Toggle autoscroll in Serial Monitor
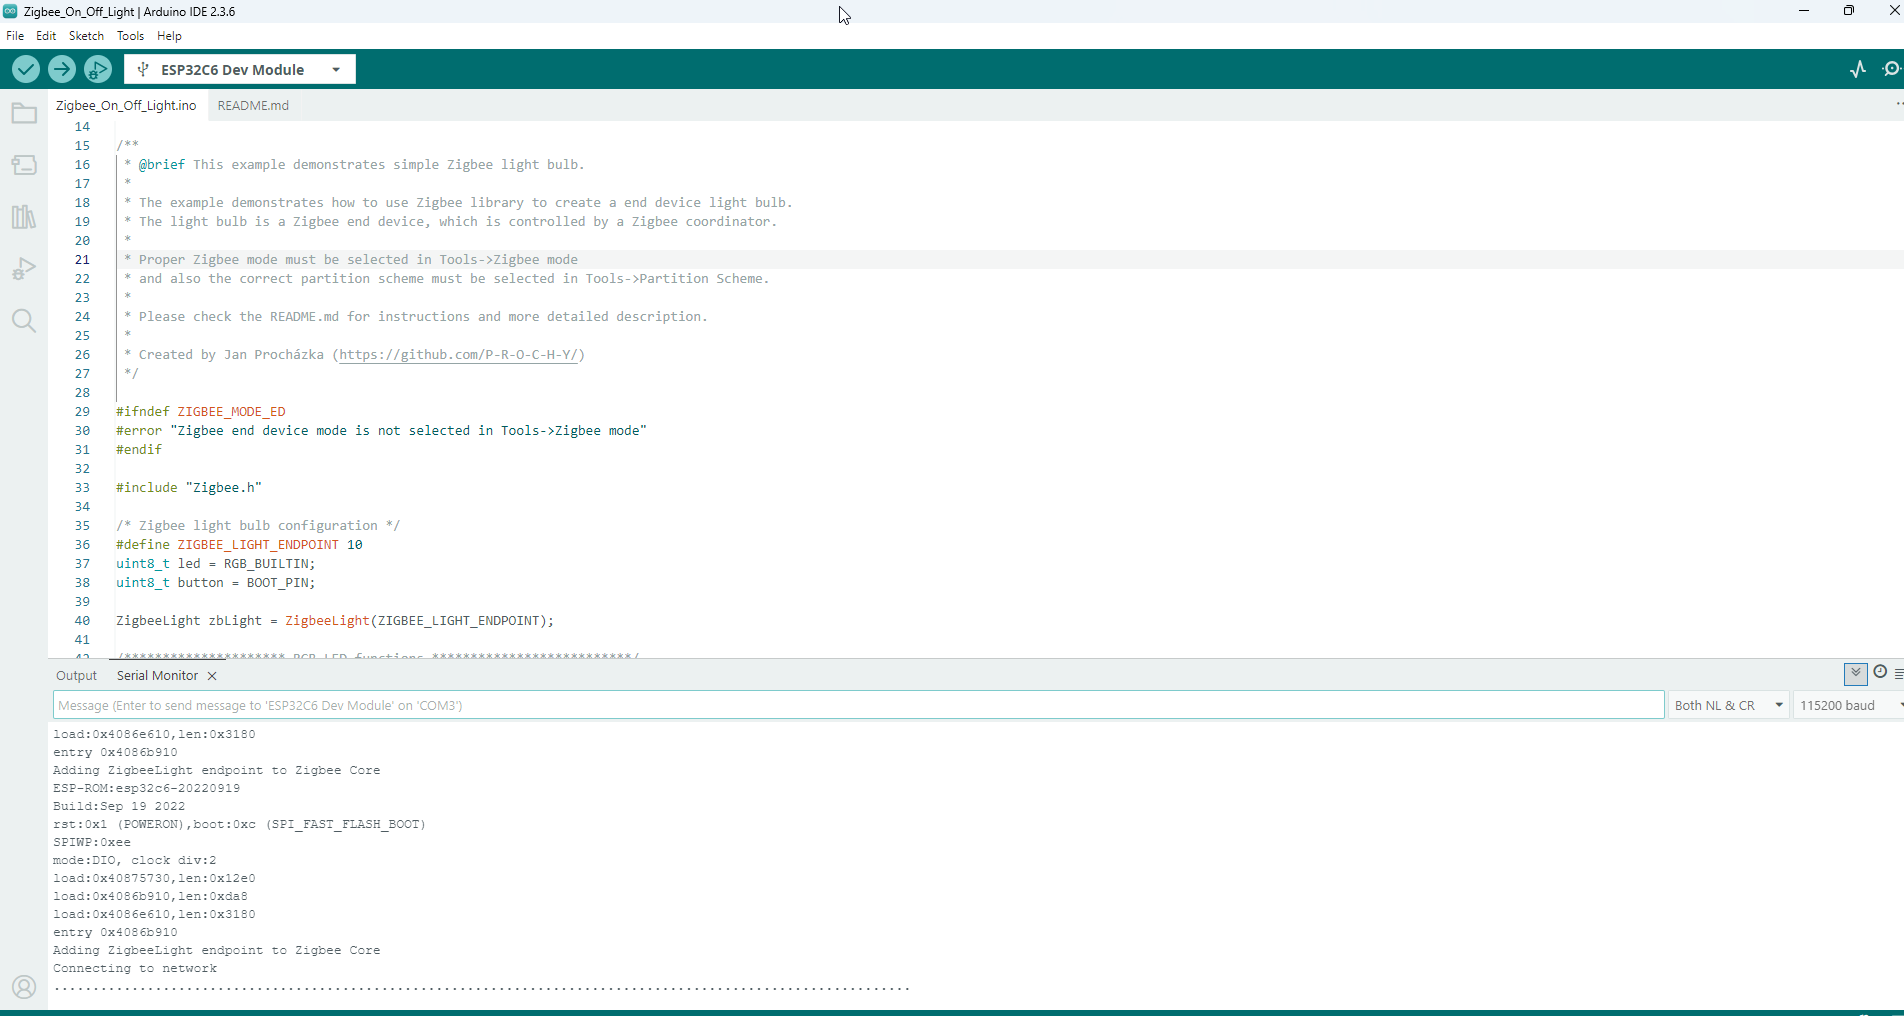Image resolution: width=1904 pixels, height=1016 pixels. click(1855, 673)
